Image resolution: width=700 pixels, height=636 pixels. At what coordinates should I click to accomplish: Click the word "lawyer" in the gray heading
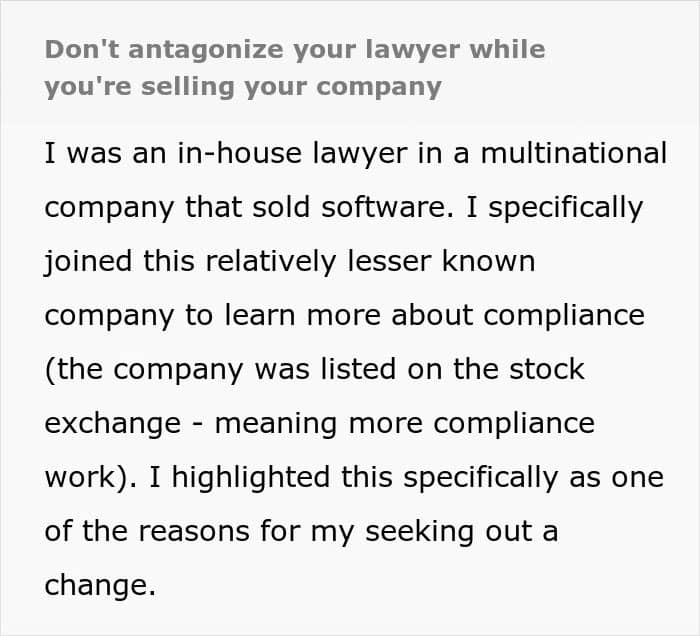(x=412, y=51)
